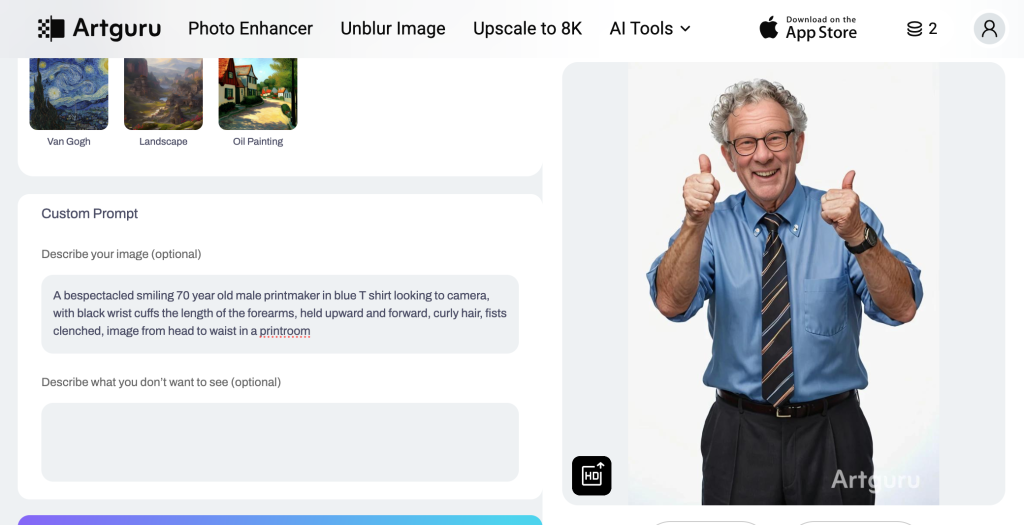1024x525 pixels.
Task: Click the Artguru checkered logo icon
Action: 51,29
